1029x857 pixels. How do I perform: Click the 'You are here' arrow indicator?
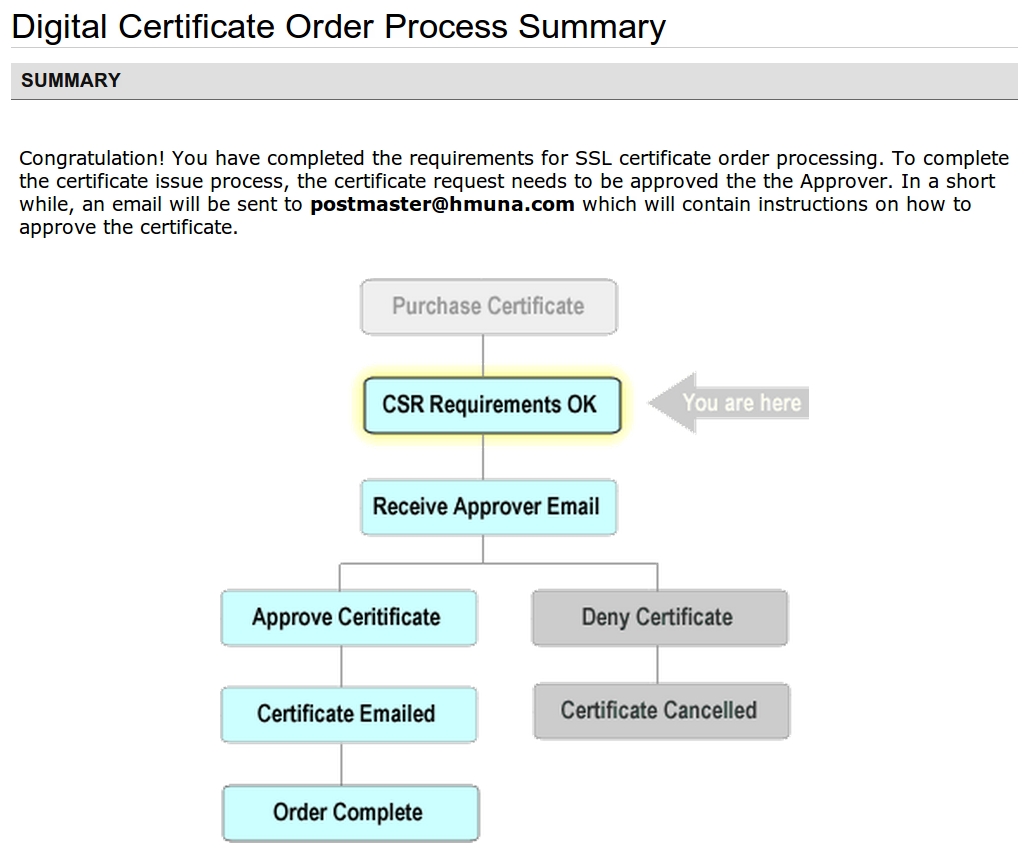[x=730, y=403]
